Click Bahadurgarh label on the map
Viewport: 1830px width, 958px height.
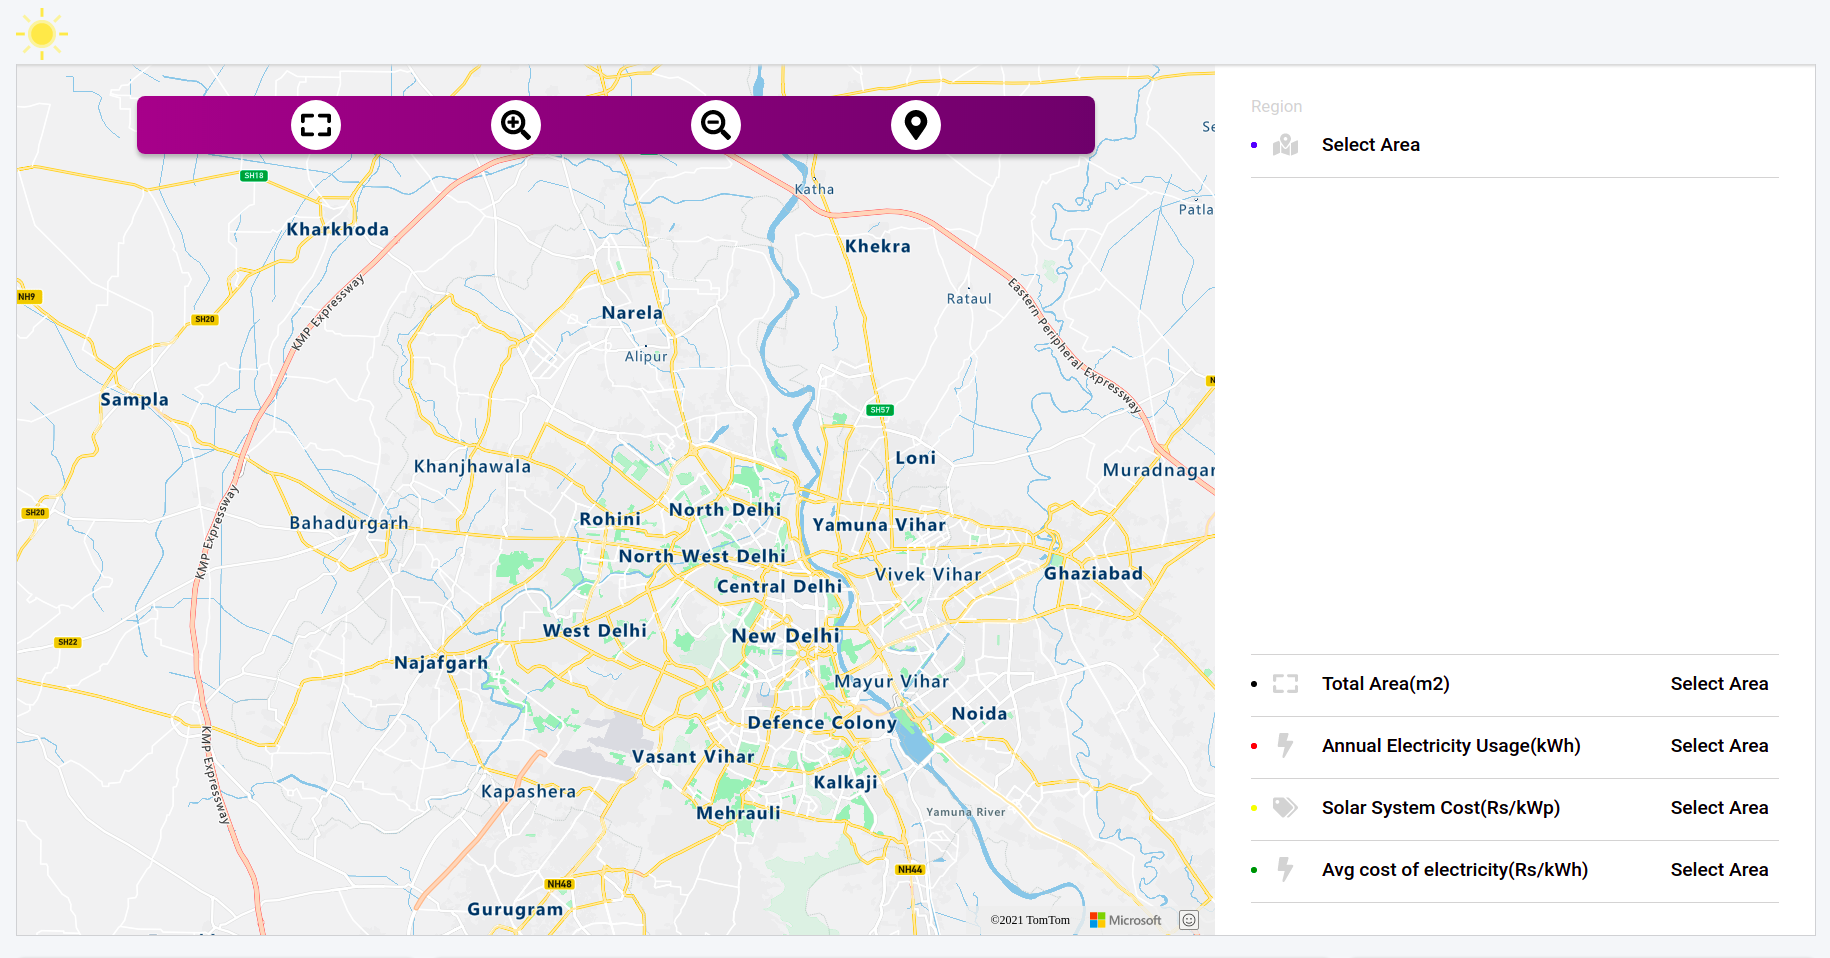349,523
